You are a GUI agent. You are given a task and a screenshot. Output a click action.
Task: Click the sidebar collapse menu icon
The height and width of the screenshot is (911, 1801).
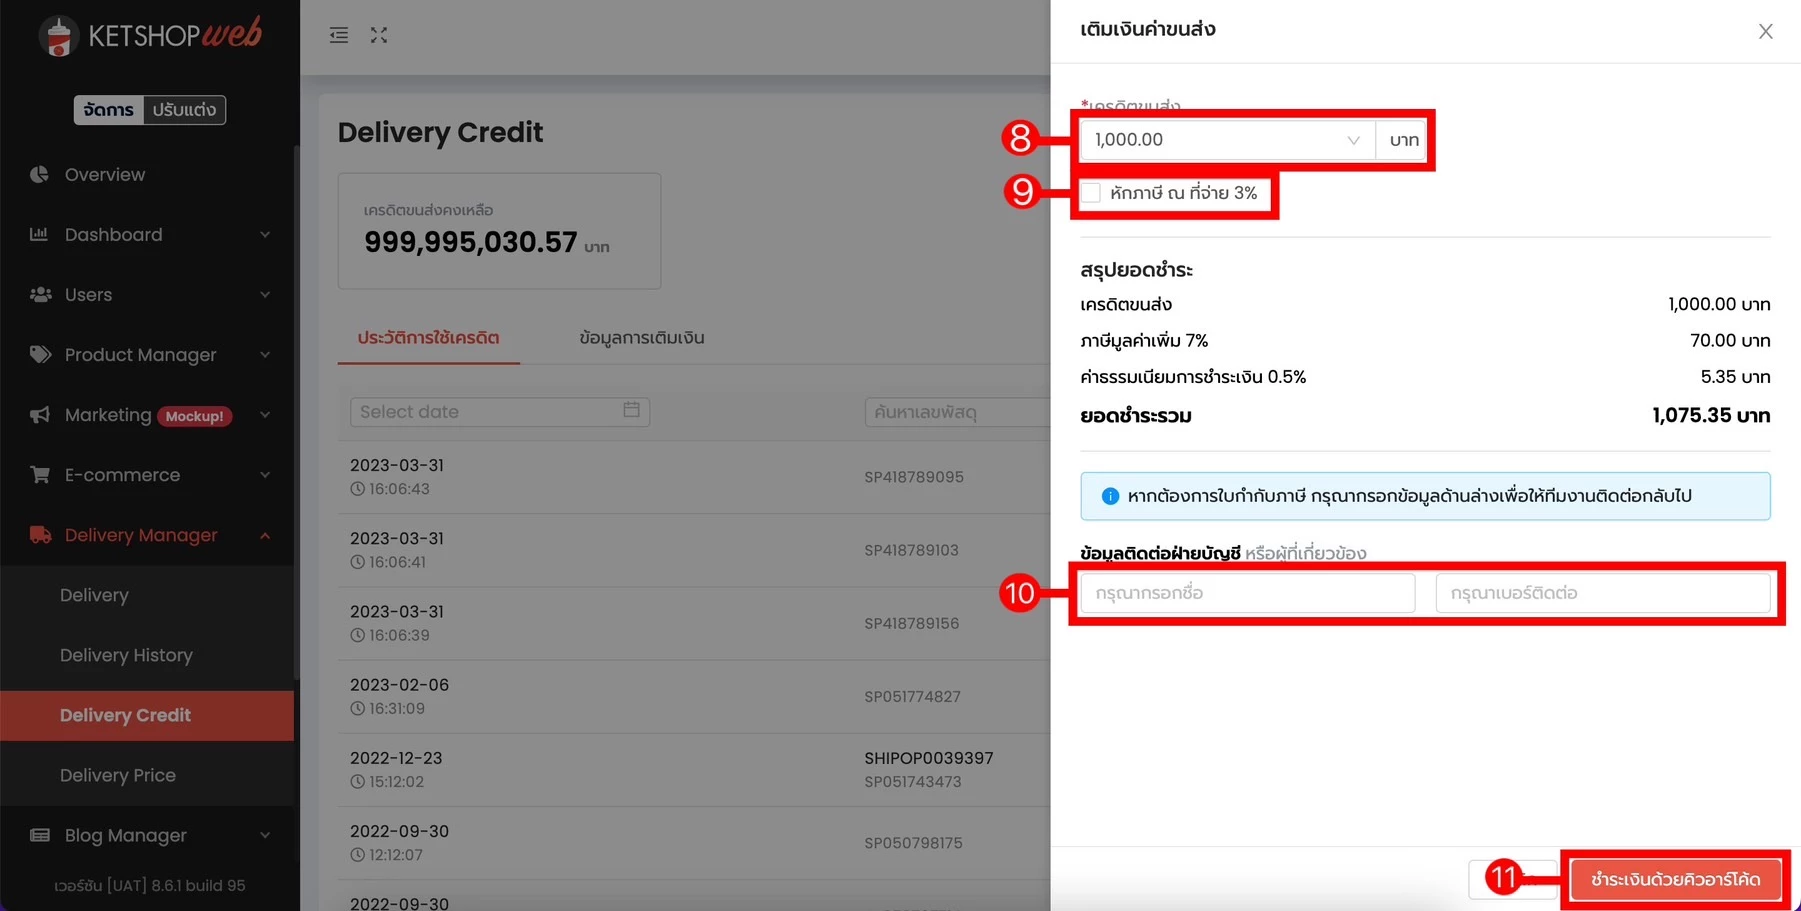click(339, 35)
